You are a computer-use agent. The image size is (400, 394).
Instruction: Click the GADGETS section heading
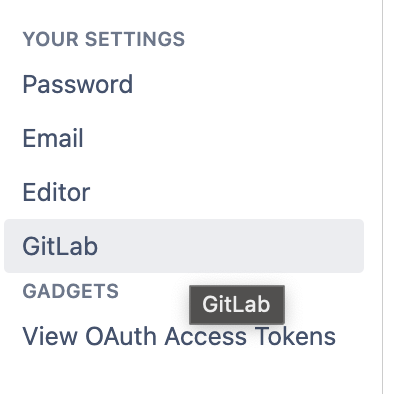[x=71, y=291]
